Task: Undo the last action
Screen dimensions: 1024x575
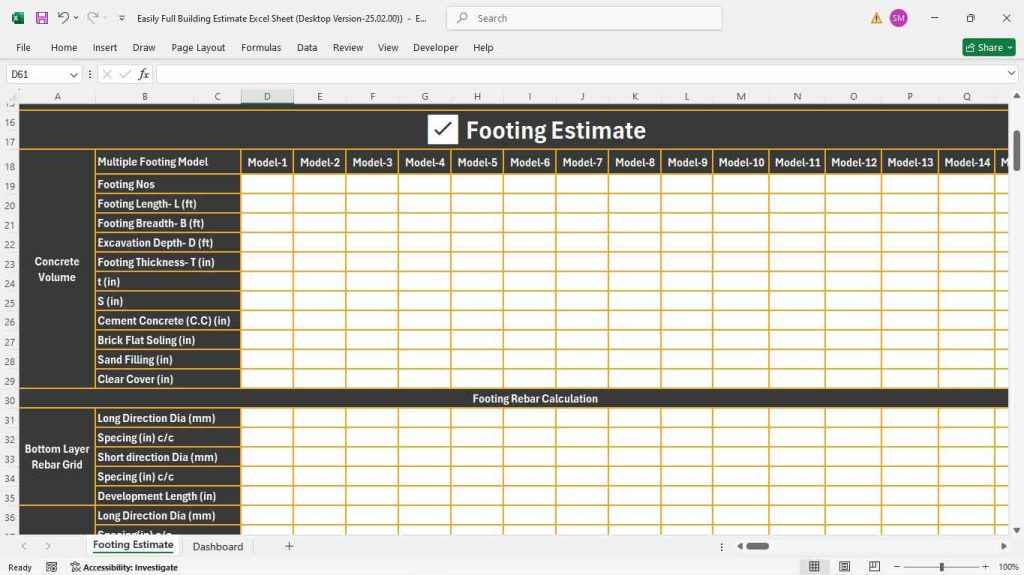Action: (63, 18)
